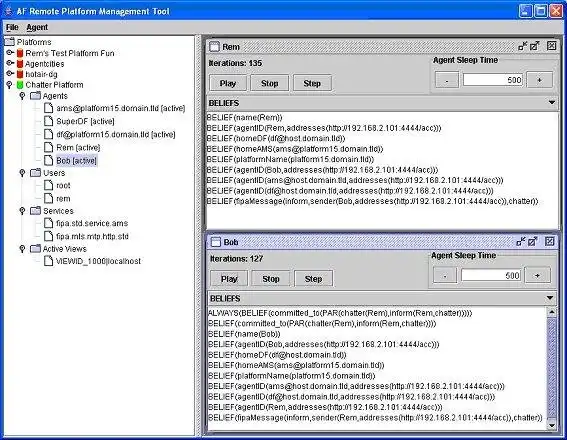Viewport: 567px width, 440px height.
Task: Select the ALWAYS(BELIEF(committed_to line in Bob window
Action: tap(340, 313)
